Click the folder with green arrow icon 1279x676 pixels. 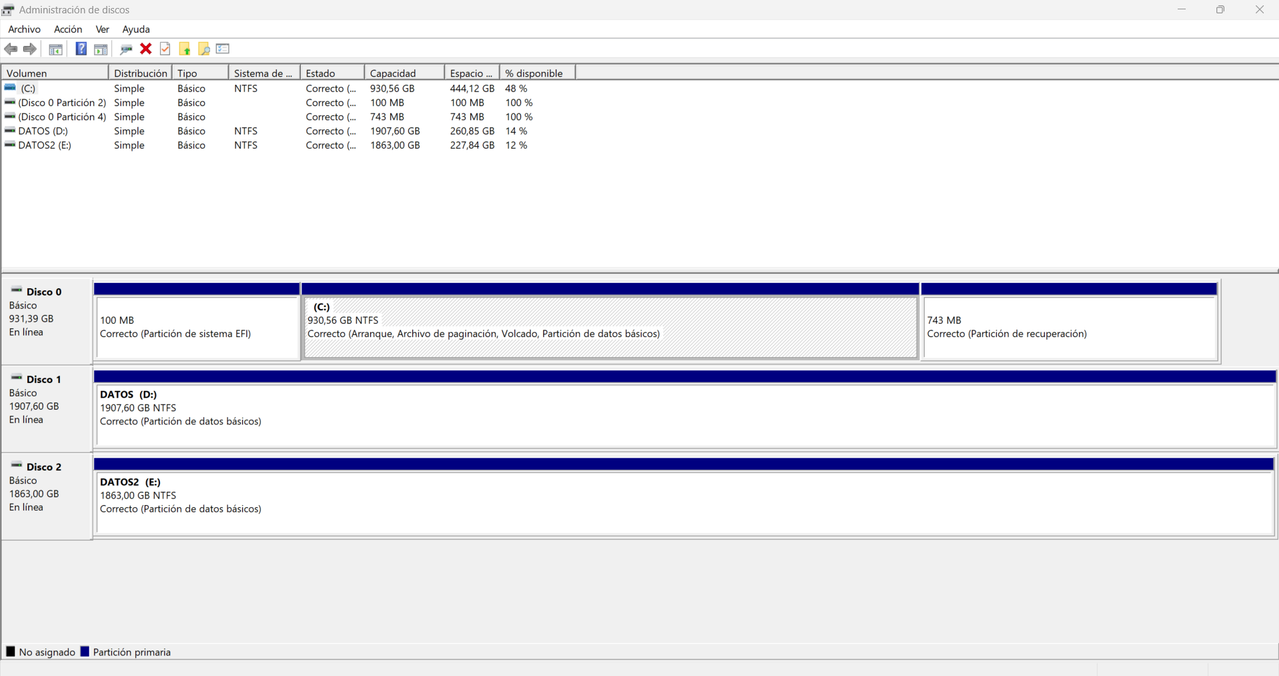(x=185, y=49)
